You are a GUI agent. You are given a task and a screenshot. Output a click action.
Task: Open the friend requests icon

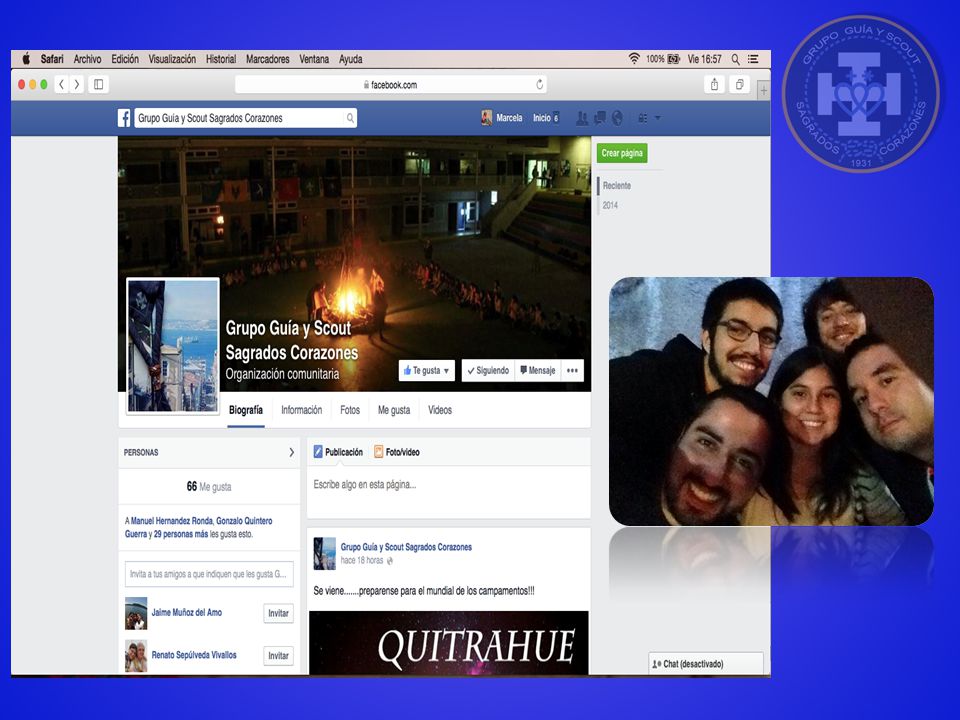pos(582,118)
